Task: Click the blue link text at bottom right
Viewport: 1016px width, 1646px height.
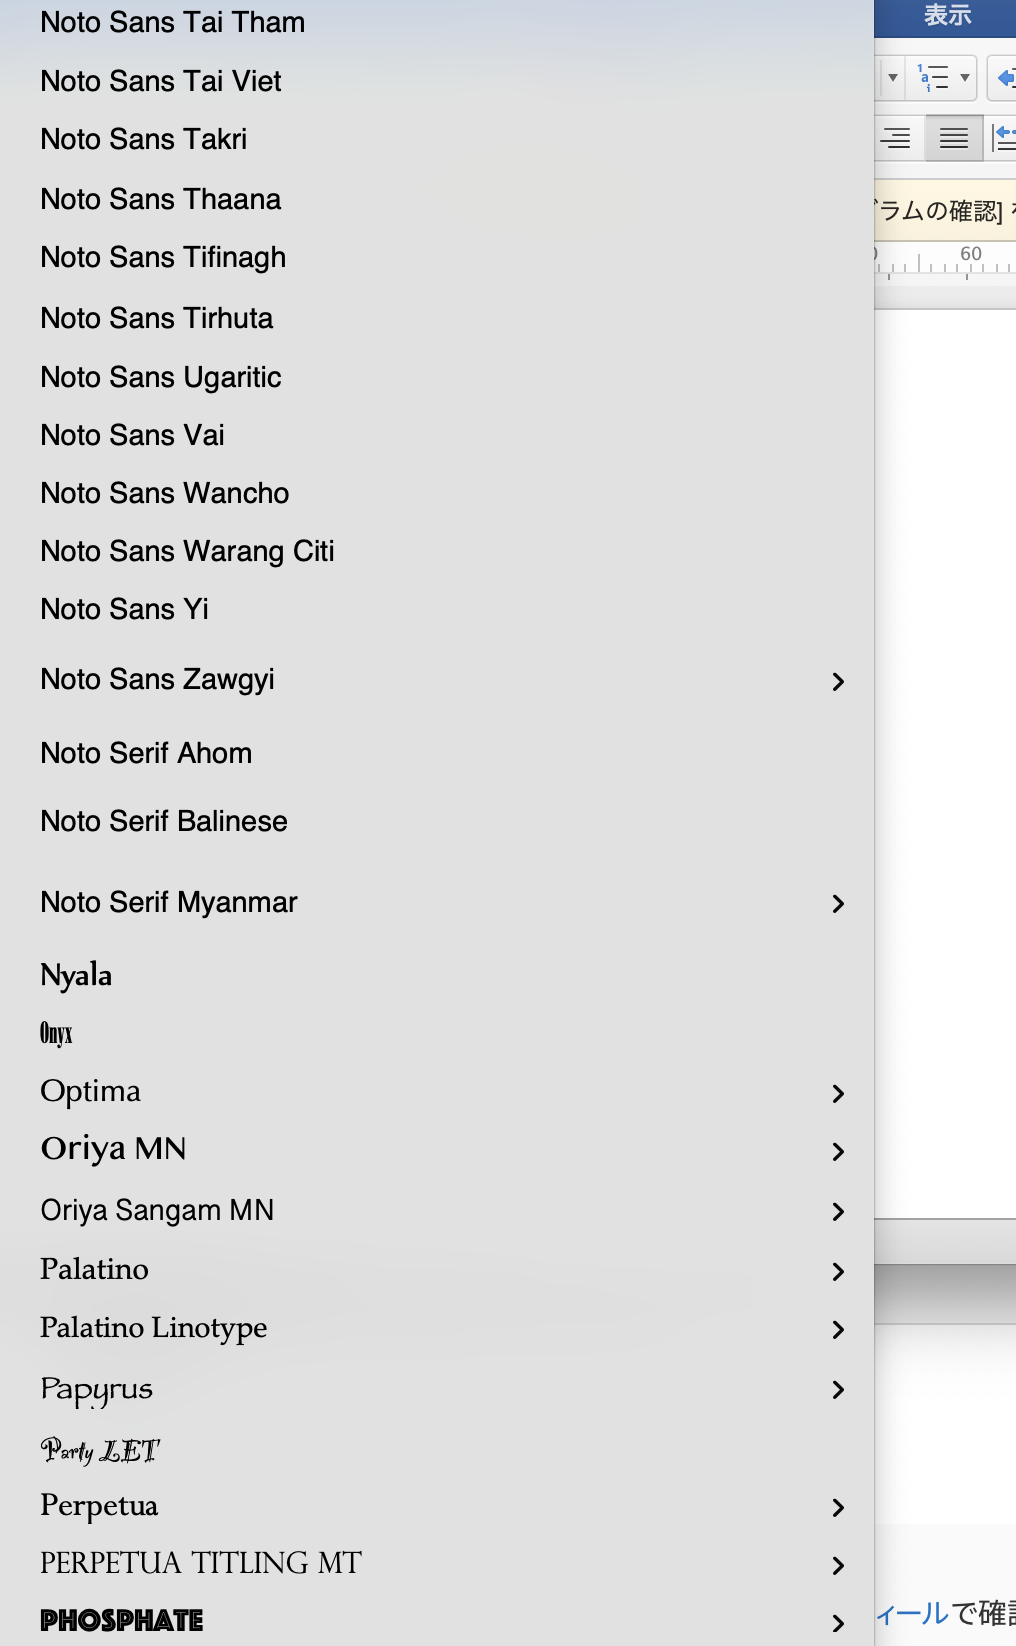Action: coord(912,1614)
